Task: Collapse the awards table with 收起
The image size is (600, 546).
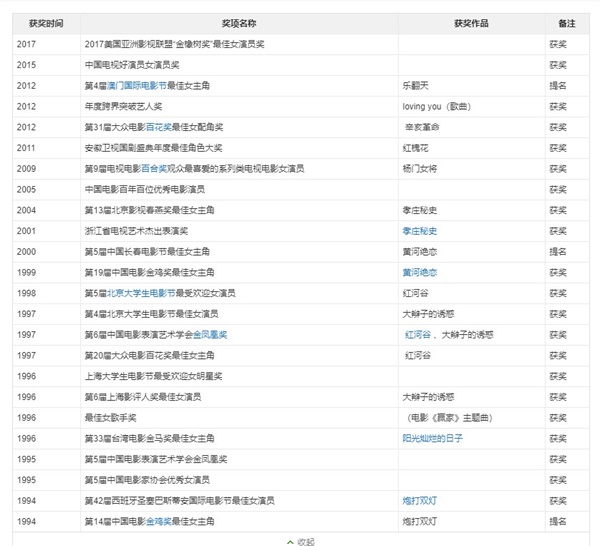Action: pyautogui.click(x=306, y=540)
